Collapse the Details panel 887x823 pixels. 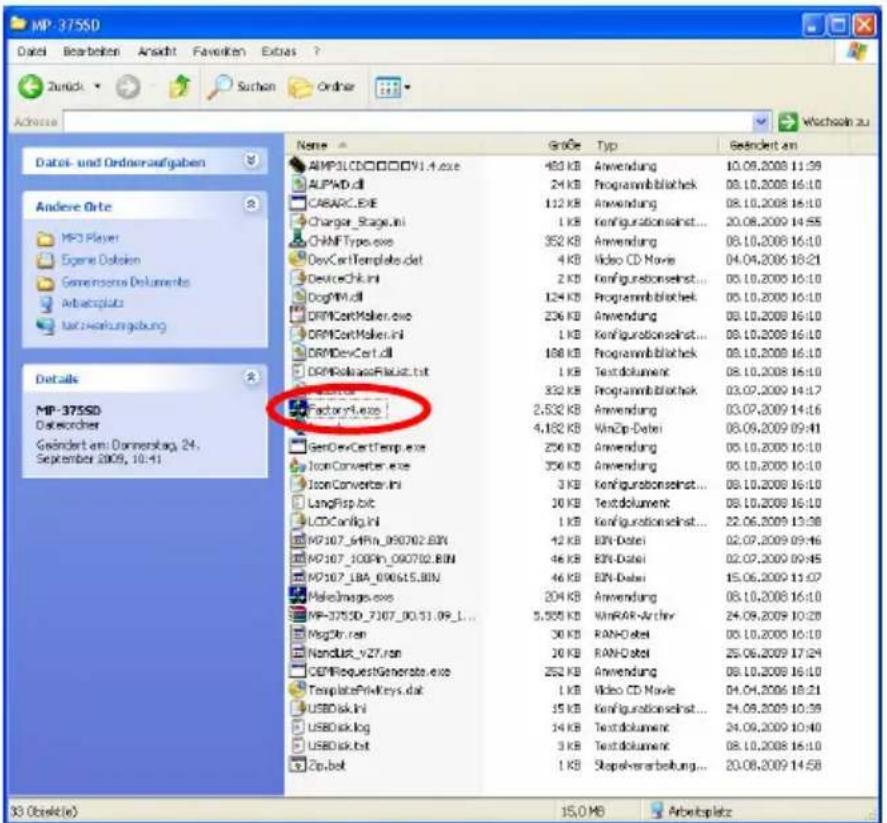(251, 377)
